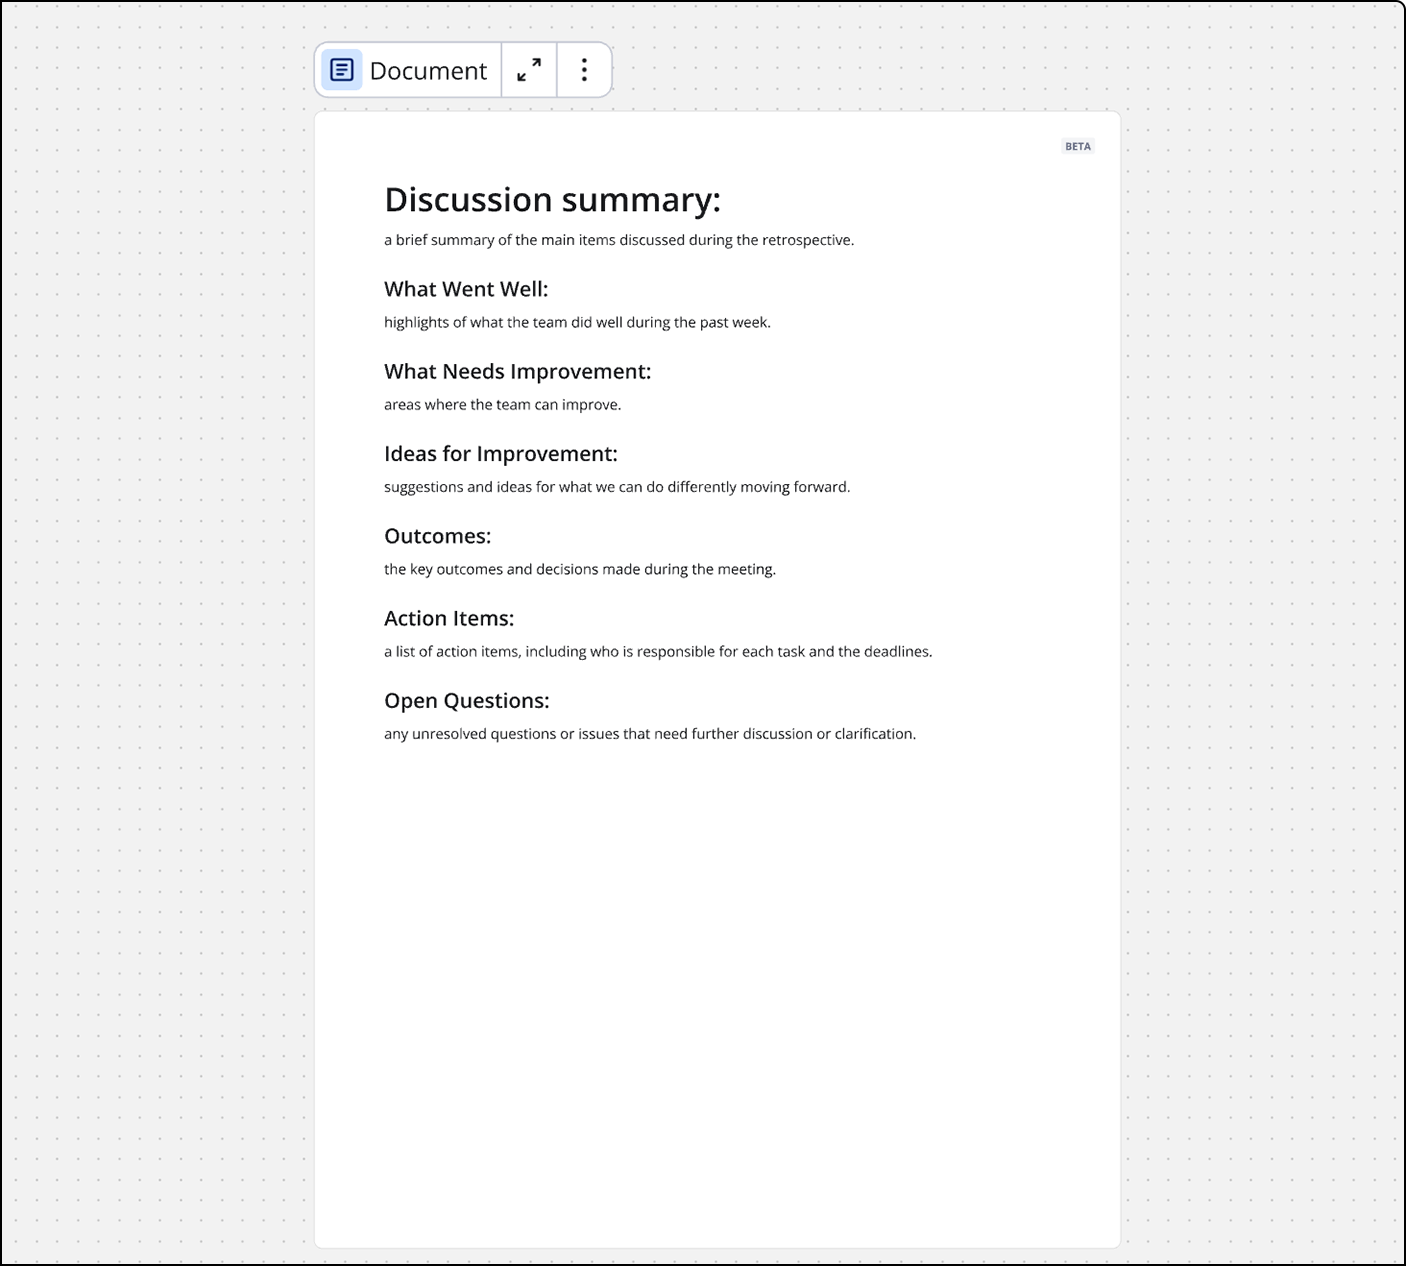Select the What Went Well heading
This screenshot has height=1266, width=1406.
[x=466, y=289]
